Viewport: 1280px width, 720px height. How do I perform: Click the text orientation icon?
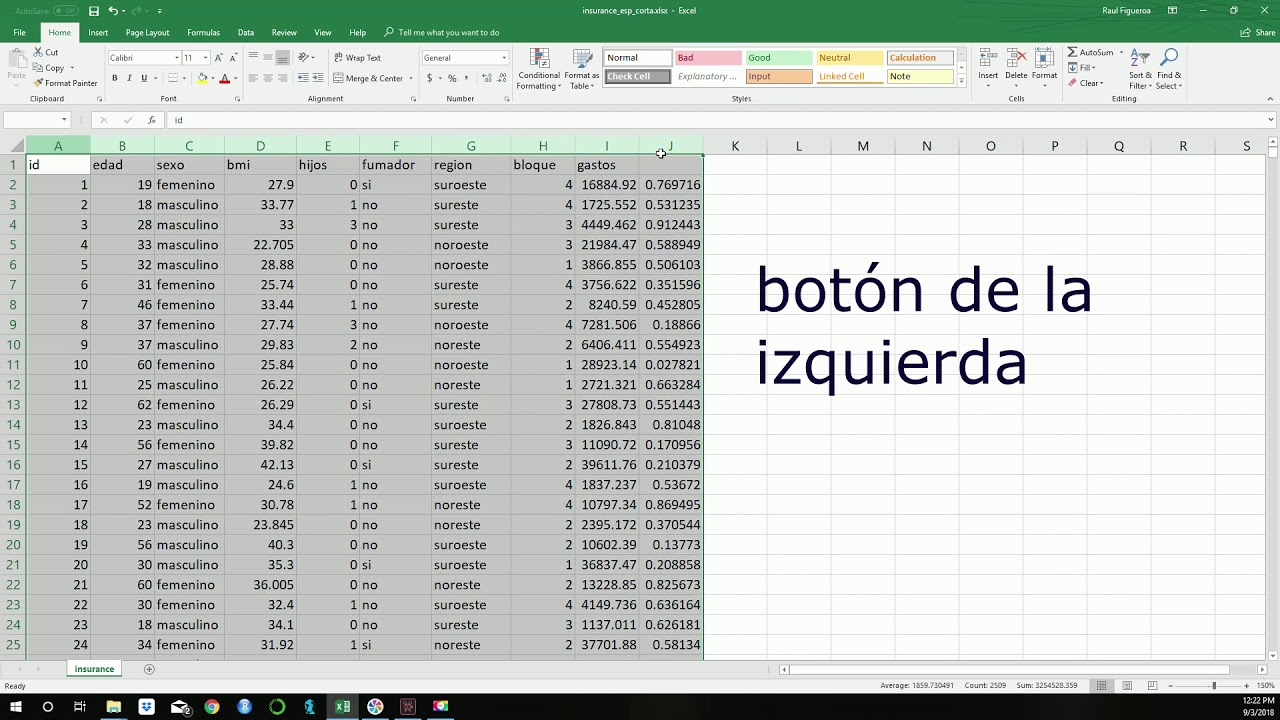tap(304, 57)
